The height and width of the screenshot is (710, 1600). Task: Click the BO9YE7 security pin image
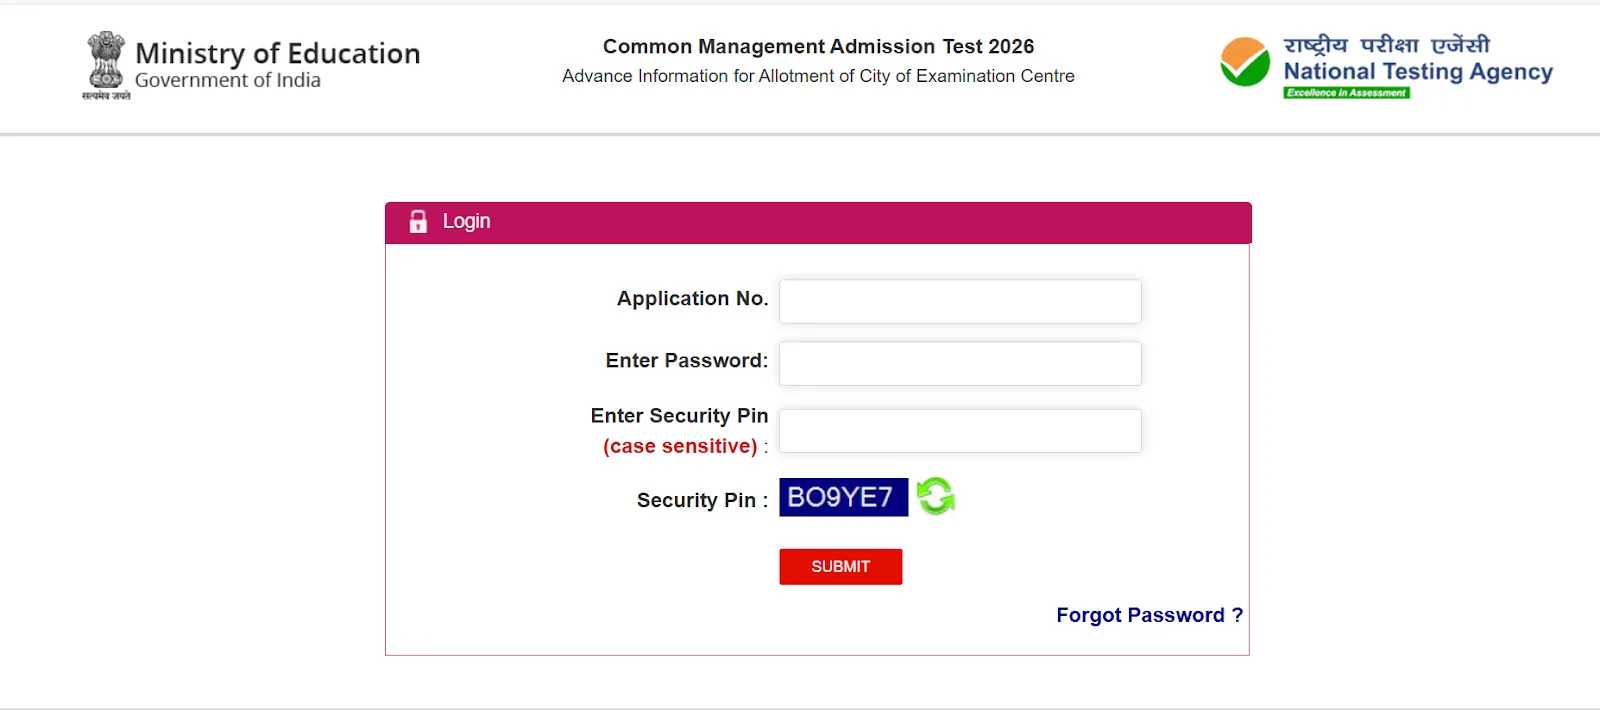843,497
